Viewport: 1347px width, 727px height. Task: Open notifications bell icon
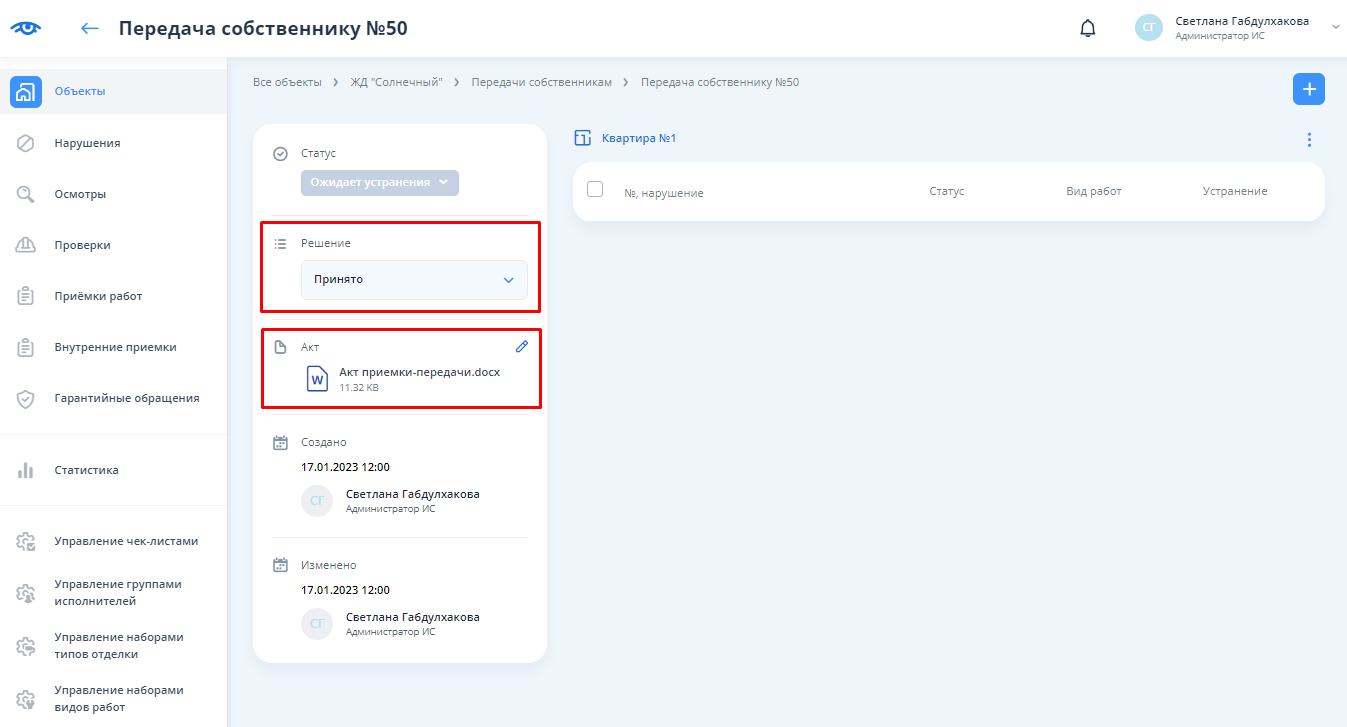(x=1088, y=28)
